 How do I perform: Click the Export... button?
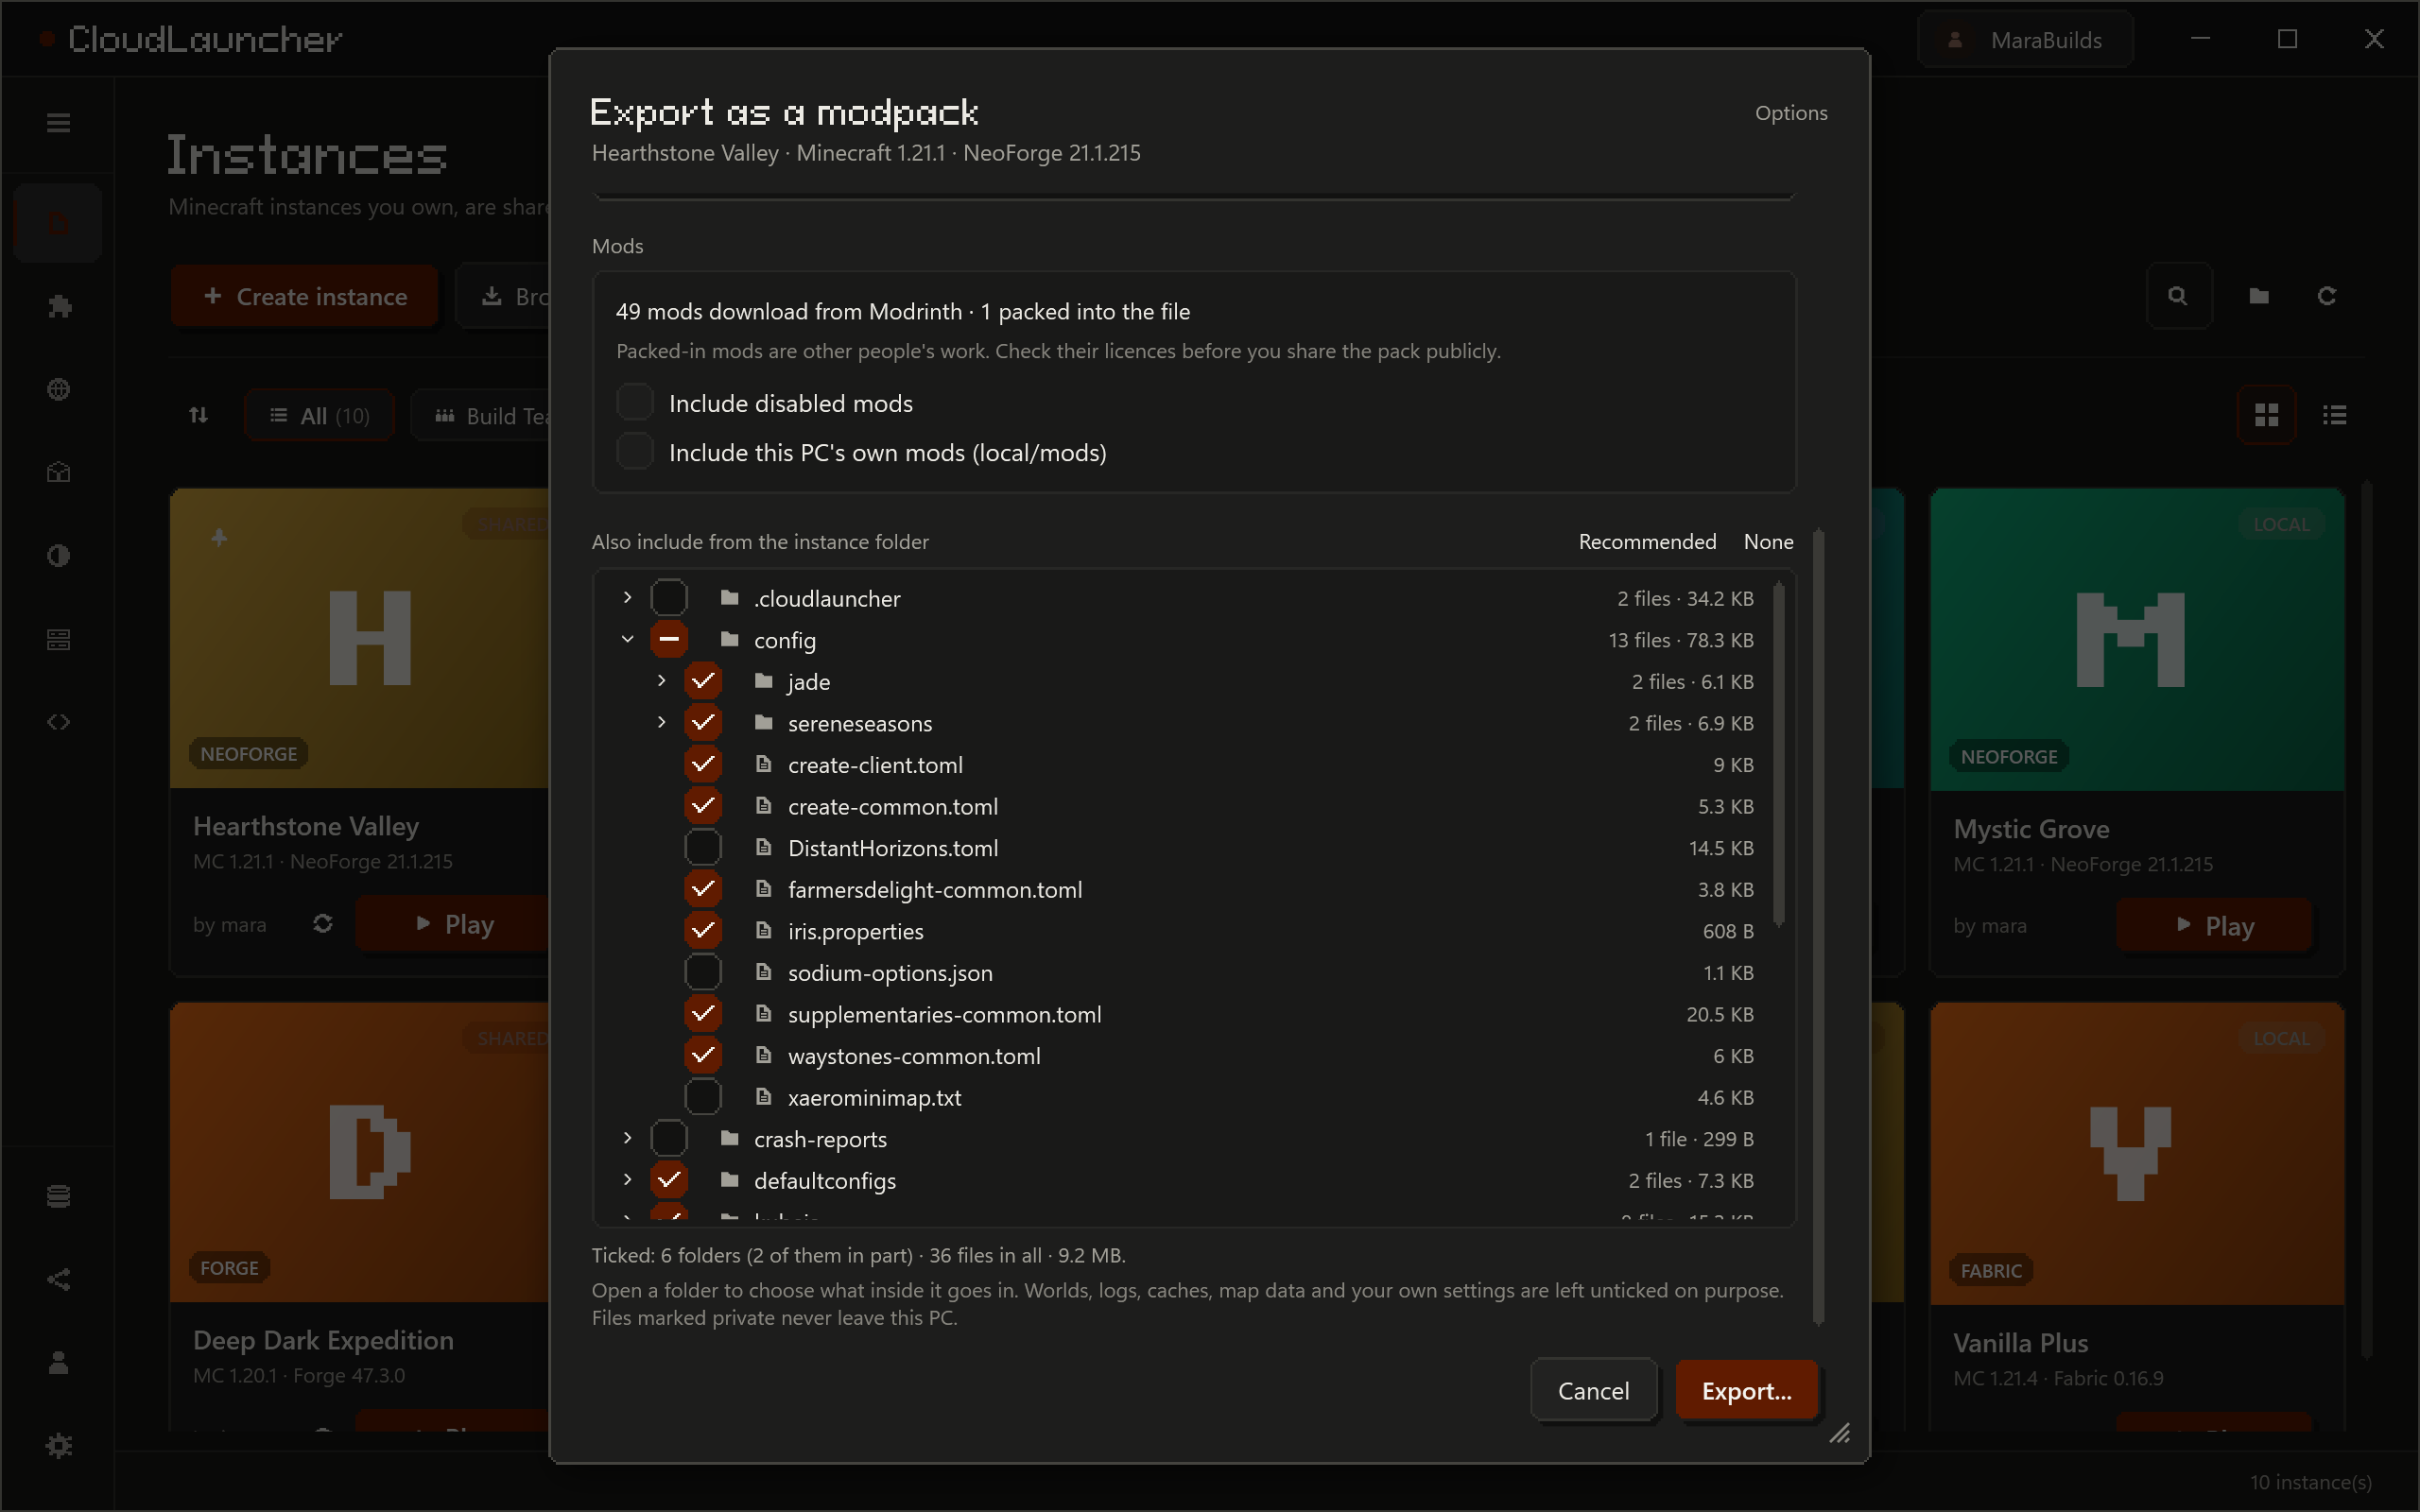click(1746, 1390)
